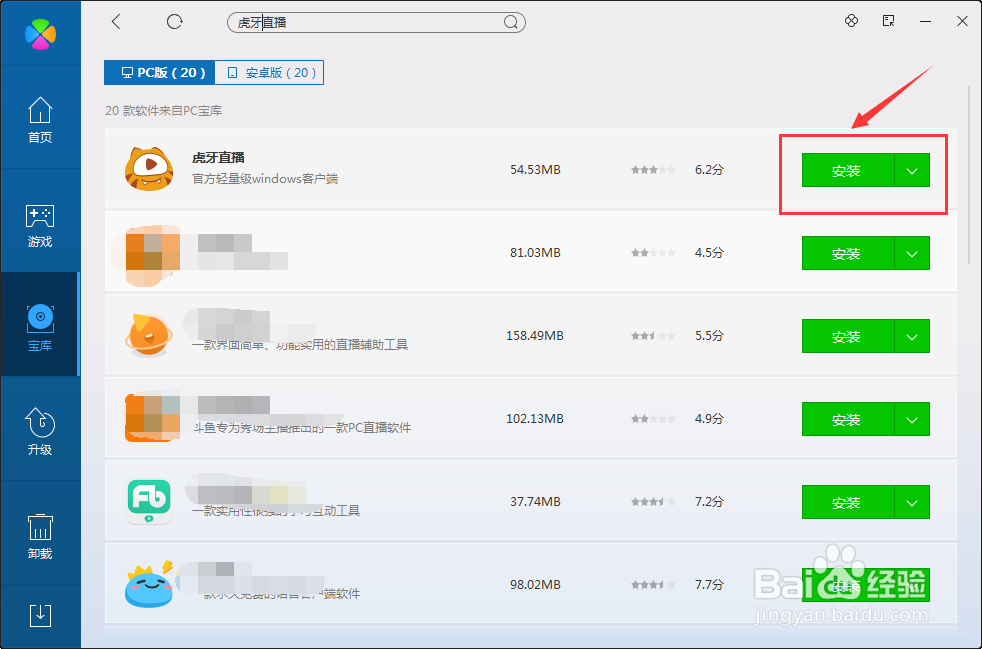Click the 20 款软件来自PC宝库 text

click(x=163, y=111)
